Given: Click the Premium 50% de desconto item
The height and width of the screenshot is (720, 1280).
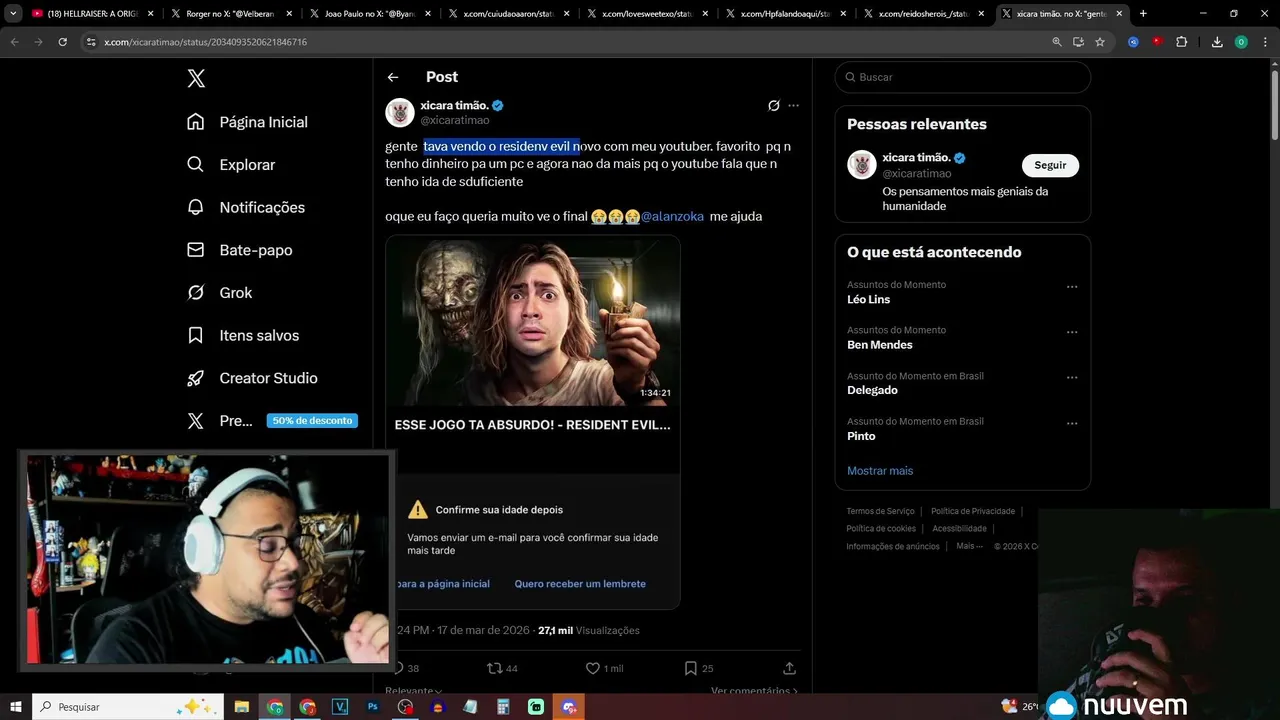Looking at the screenshot, I should coord(272,421).
